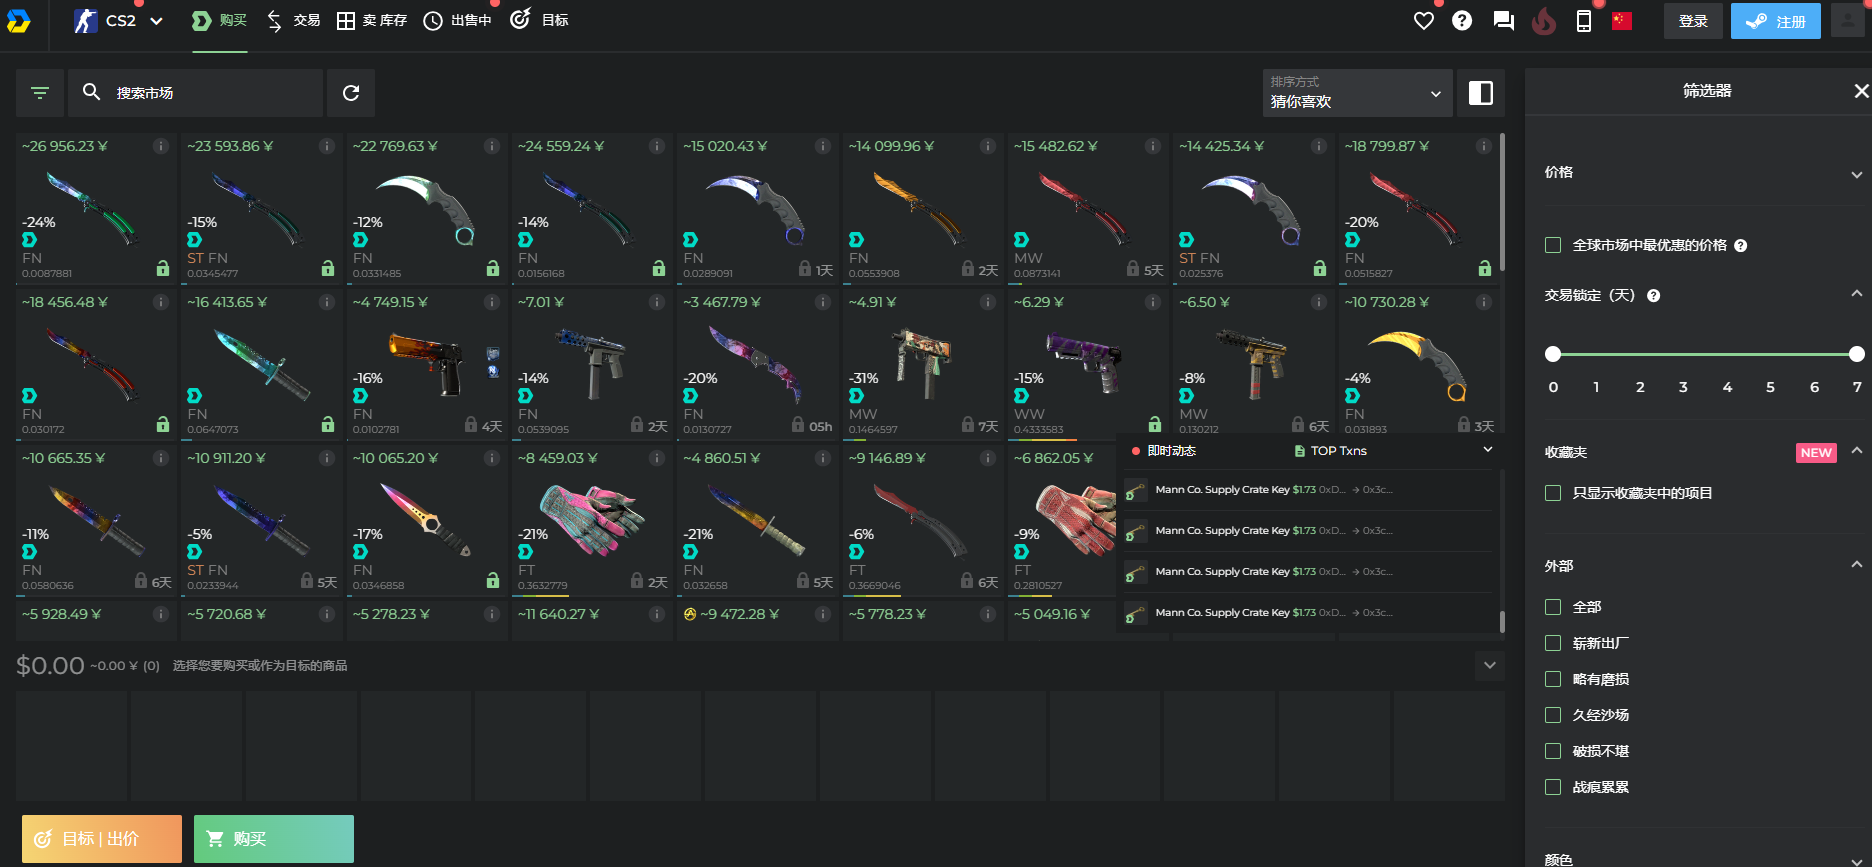Viewport: 1872px width, 867px height.
Task: Click the 注册 Steam signup button
Action: click(x=1776, y=21)
